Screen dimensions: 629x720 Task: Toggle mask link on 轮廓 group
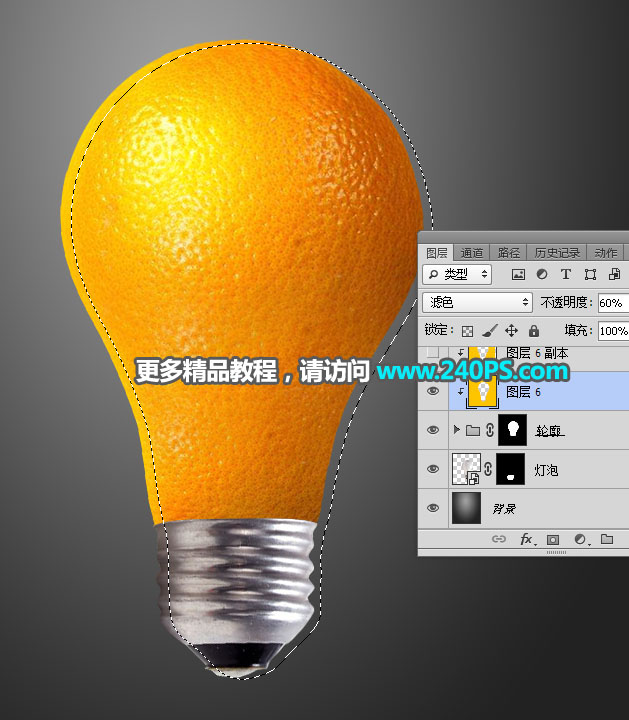(x=490, y=430)
